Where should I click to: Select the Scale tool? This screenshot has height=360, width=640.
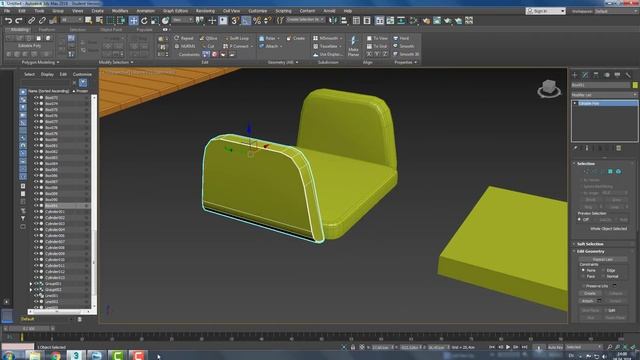[x=155, y=20]
